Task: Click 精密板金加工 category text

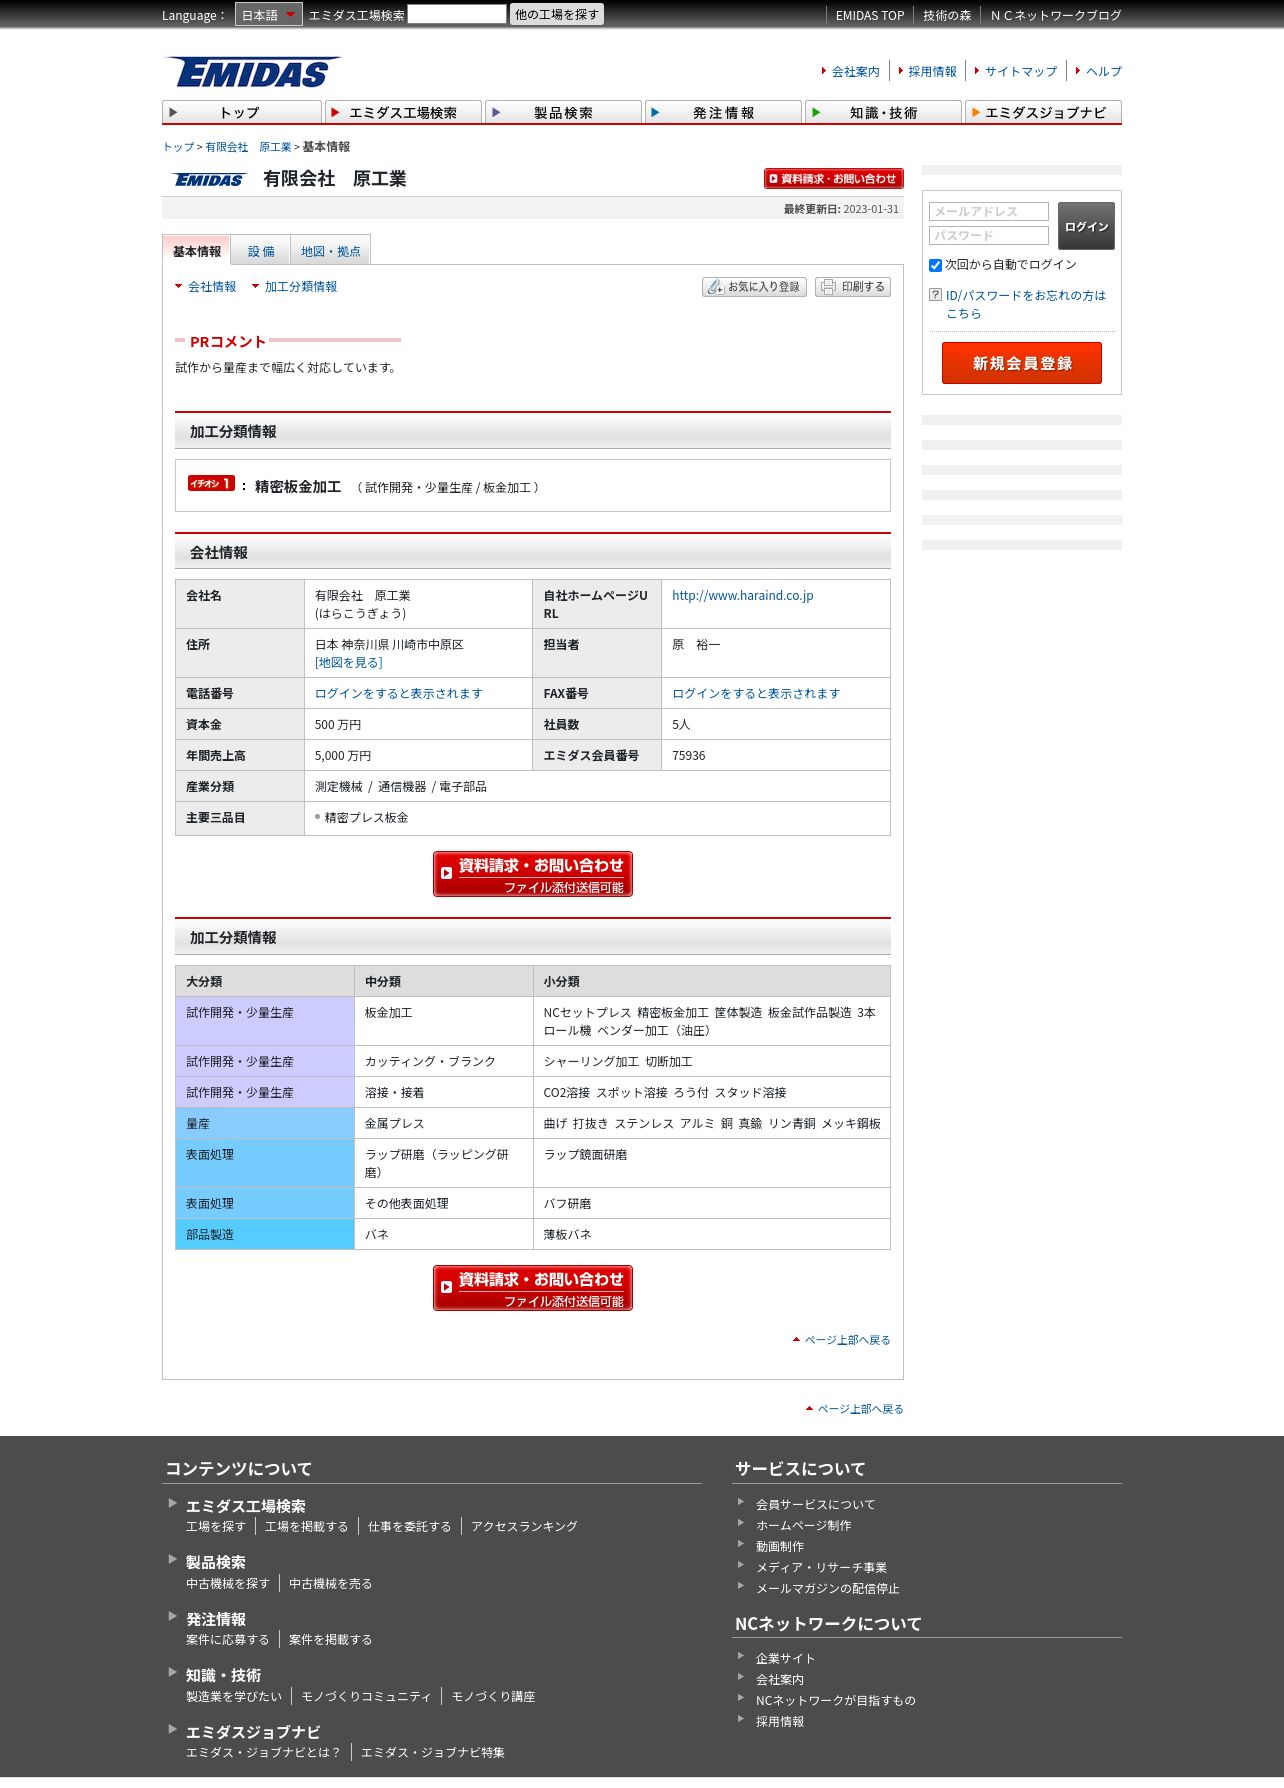Action: click(298, 487)
